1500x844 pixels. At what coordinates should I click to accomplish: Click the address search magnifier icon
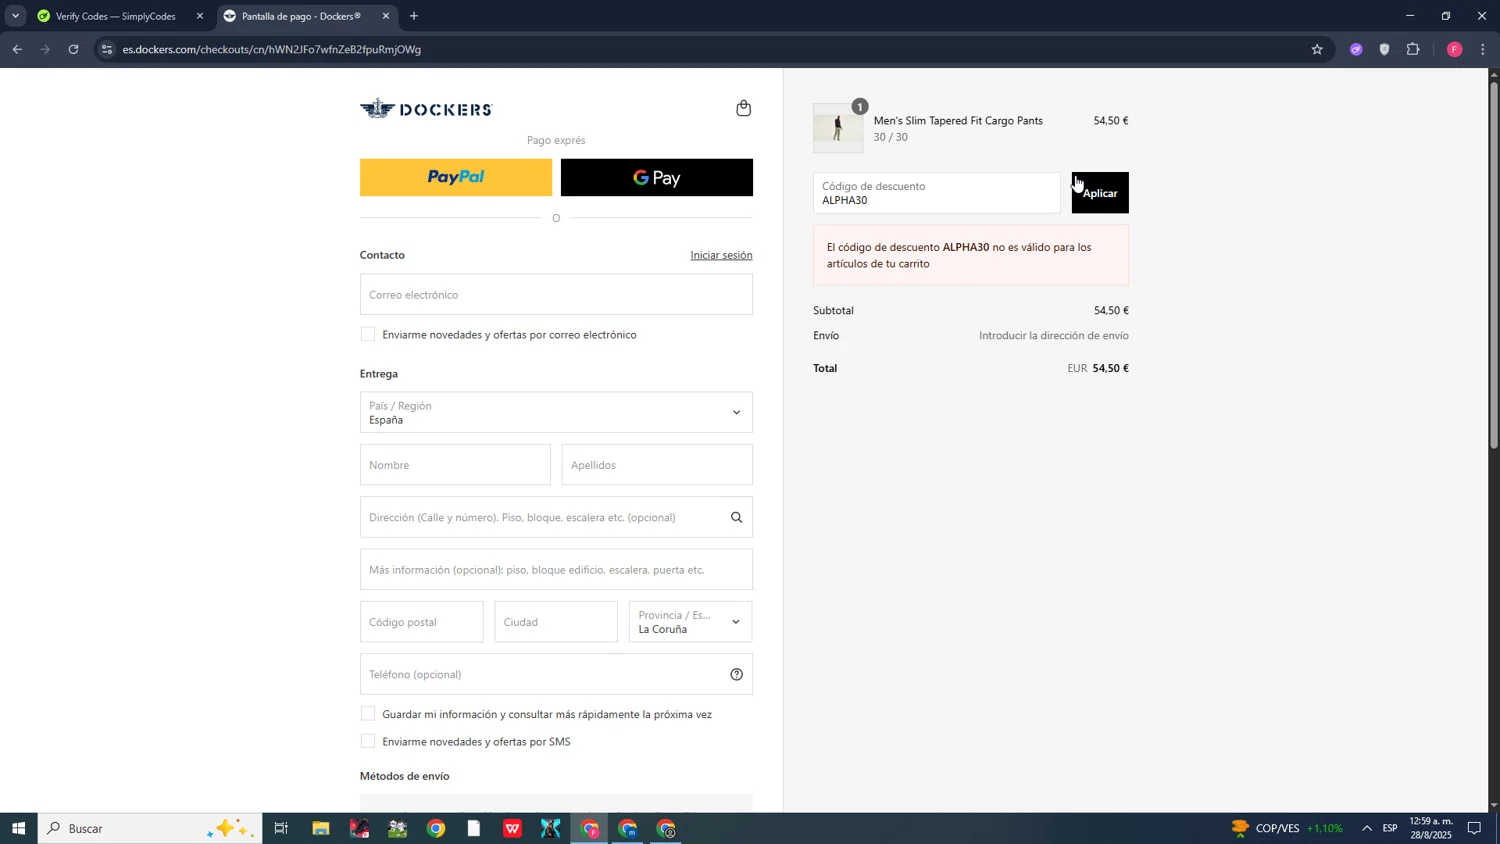[x=736, y=517]
